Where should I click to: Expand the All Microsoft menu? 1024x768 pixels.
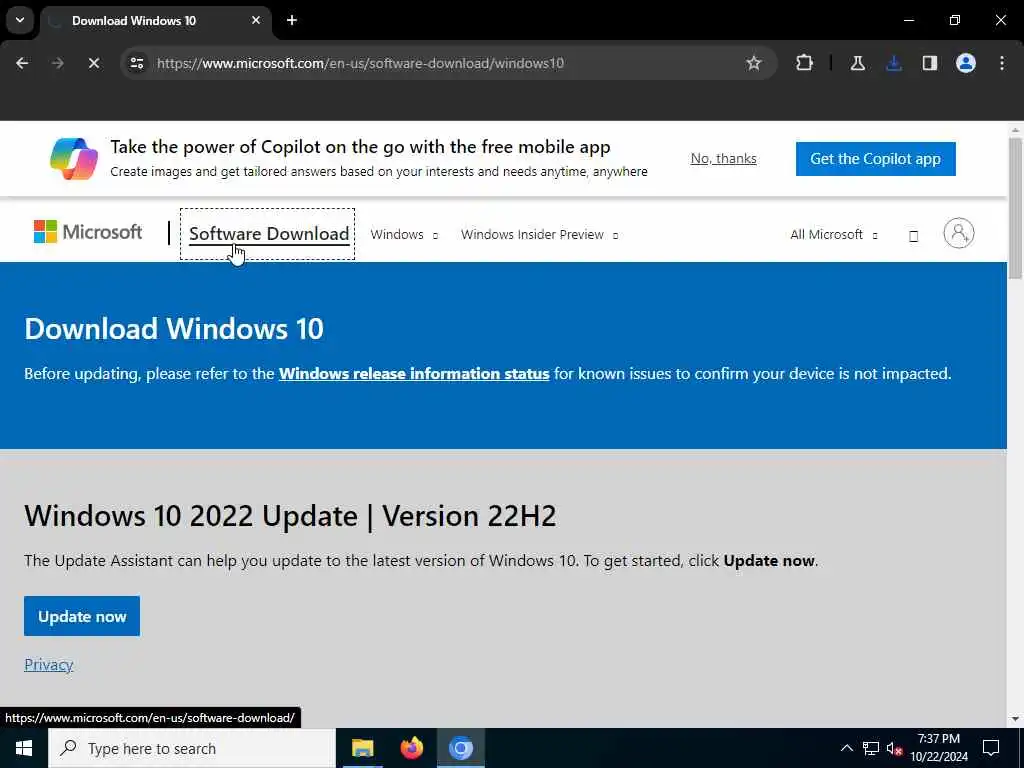834,234
